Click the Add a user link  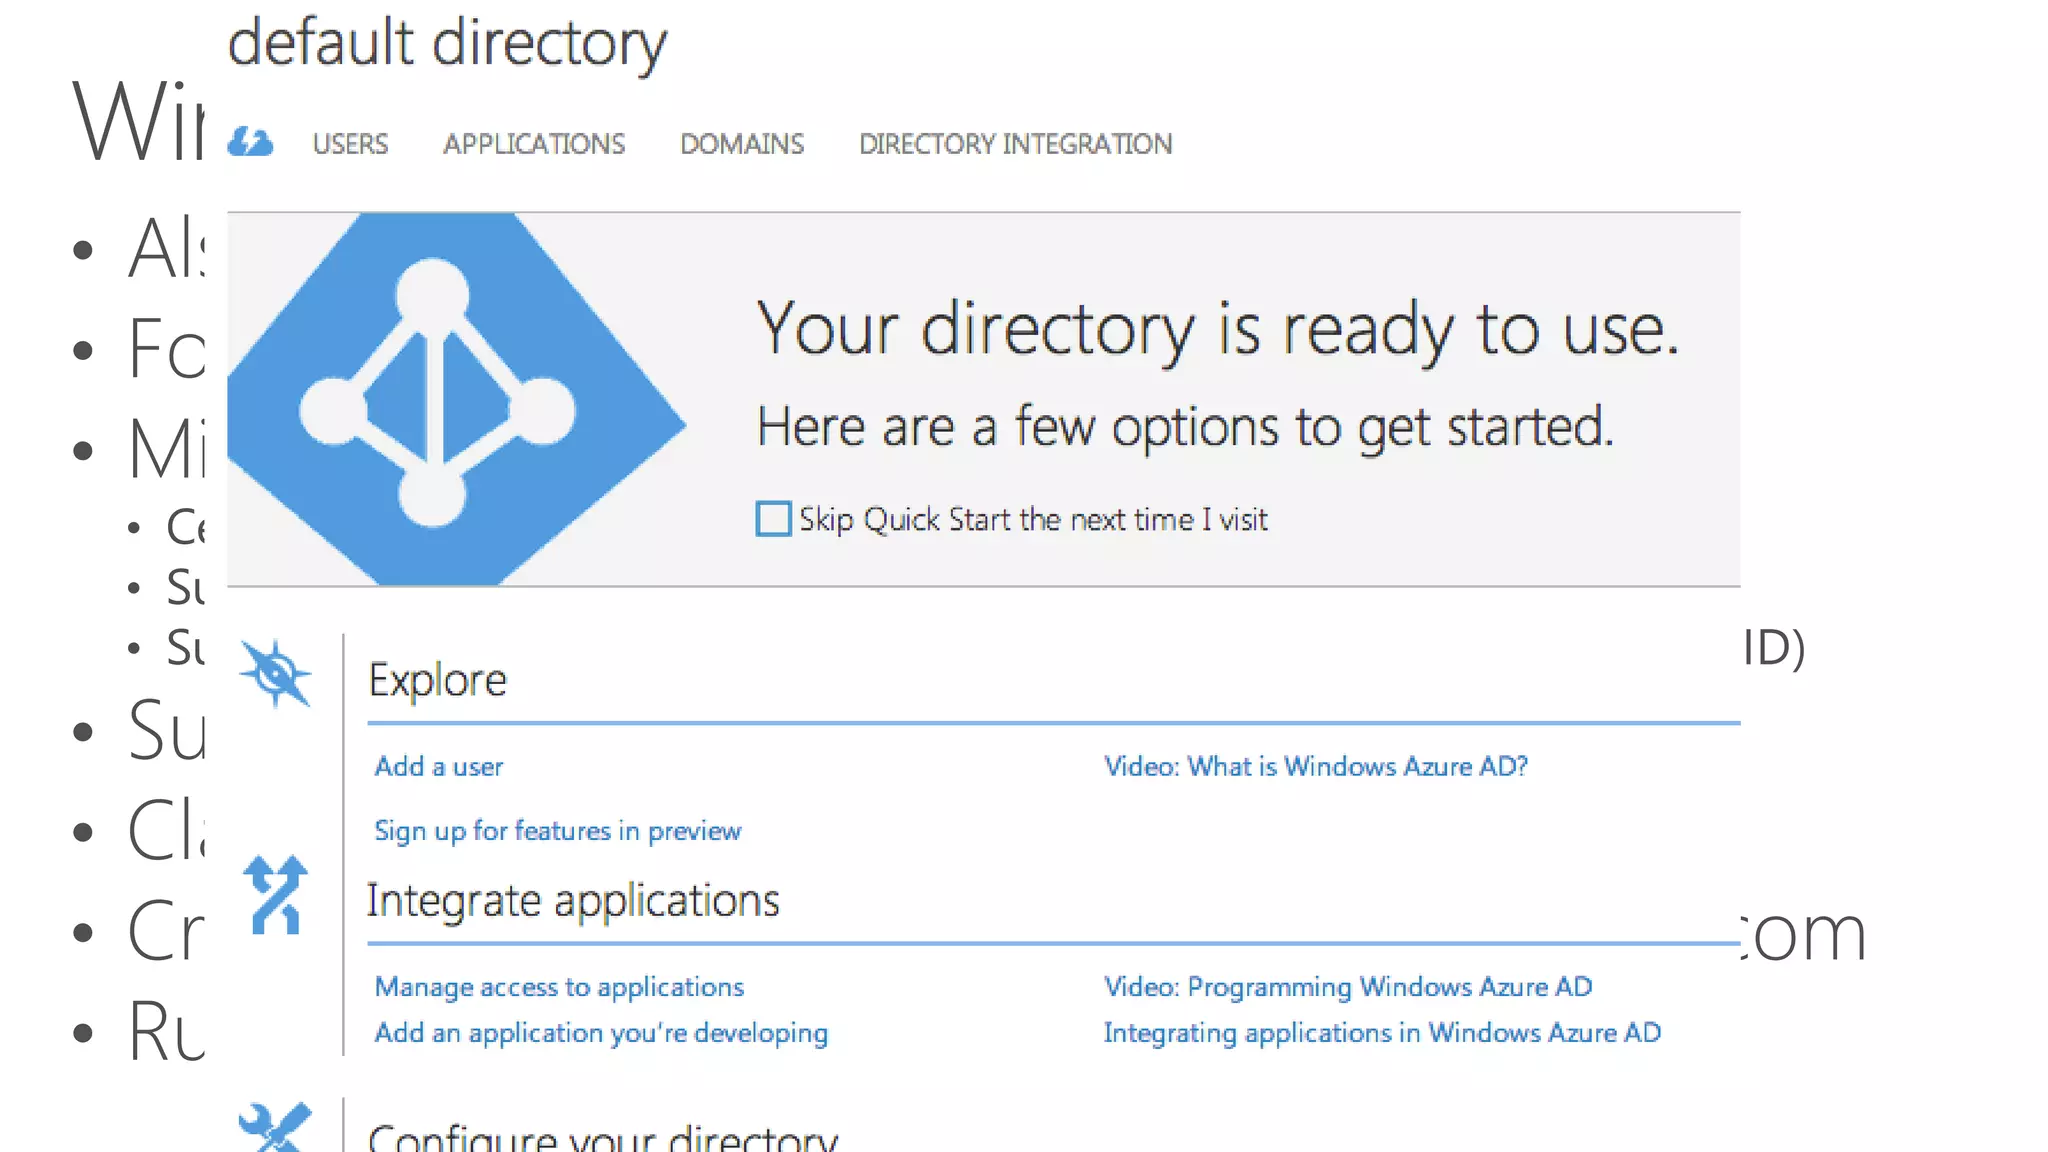click(x=438, y=767)
